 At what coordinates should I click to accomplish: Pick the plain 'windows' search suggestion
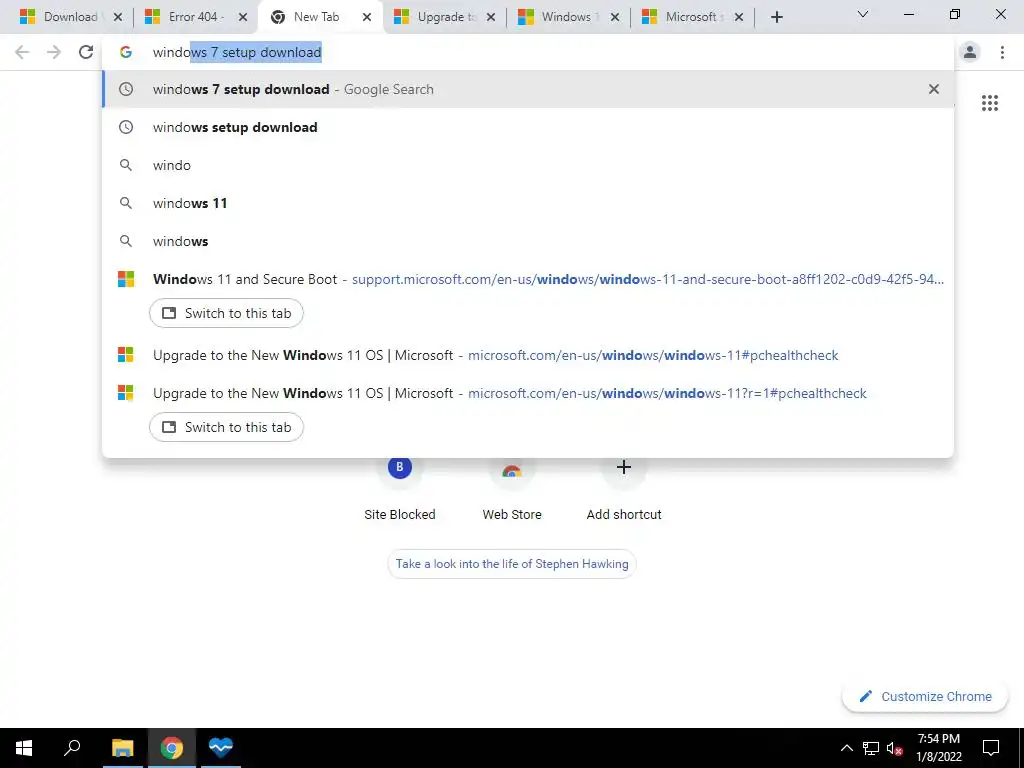click(x=528, y=241)
